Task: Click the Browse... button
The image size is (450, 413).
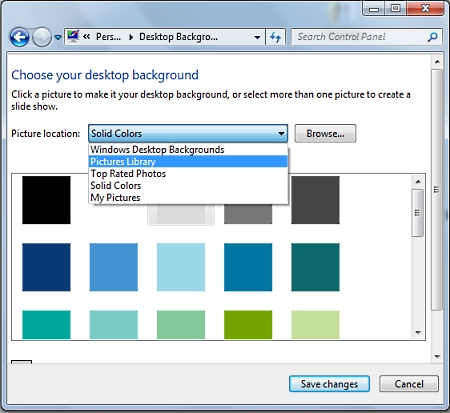Action: click(325, 134)
